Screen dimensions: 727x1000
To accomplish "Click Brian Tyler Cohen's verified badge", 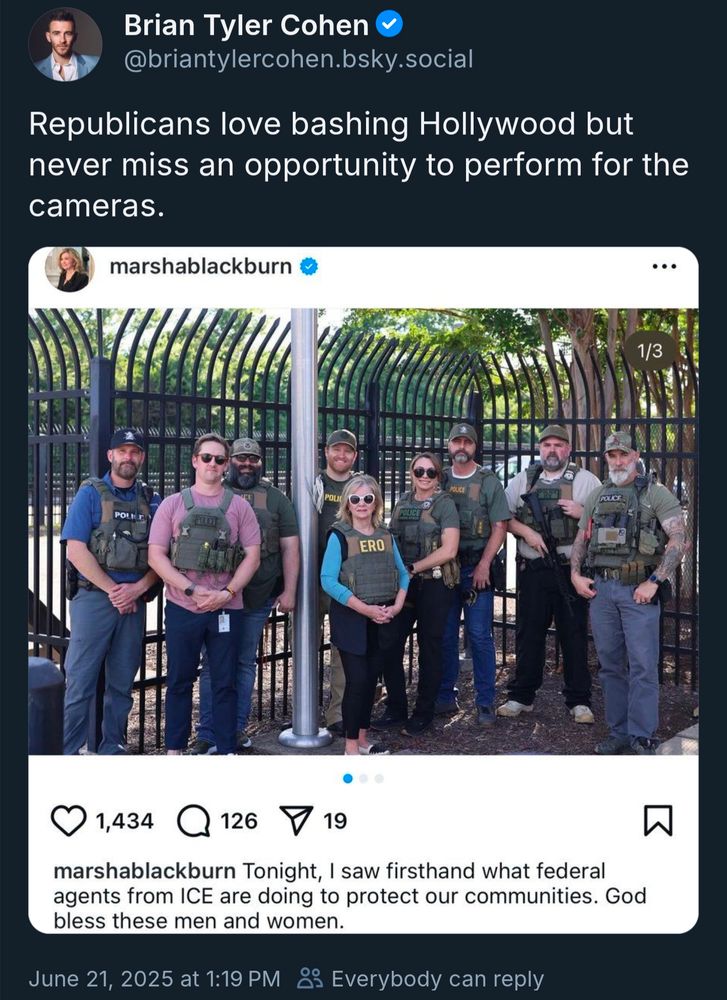I will [389, 25].
